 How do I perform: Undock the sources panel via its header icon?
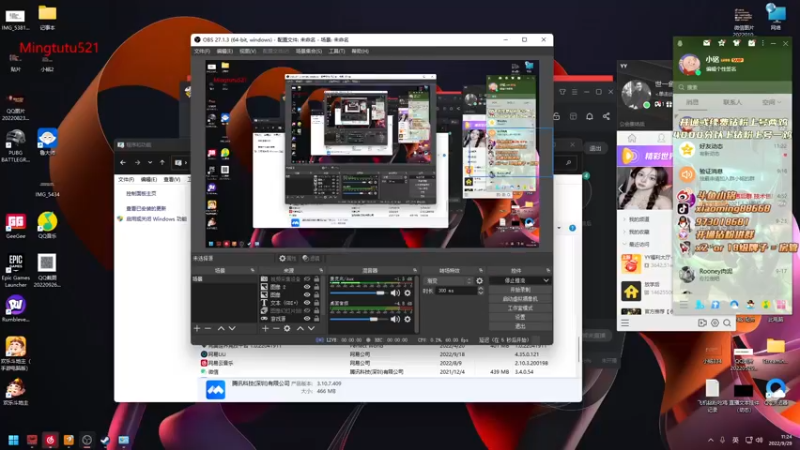tap(321, 270)
